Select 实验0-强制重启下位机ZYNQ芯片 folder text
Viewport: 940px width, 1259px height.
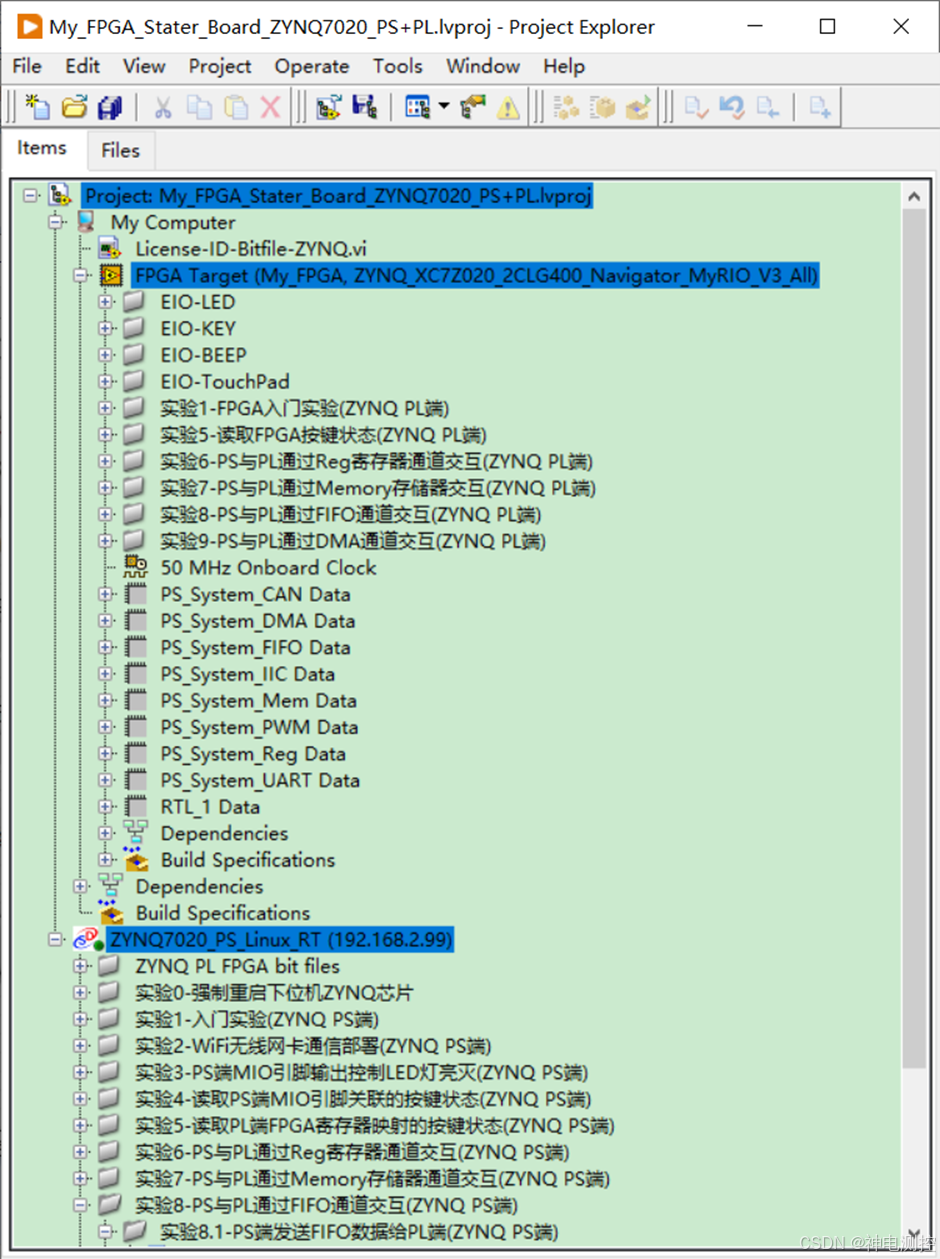pos(274,993)
